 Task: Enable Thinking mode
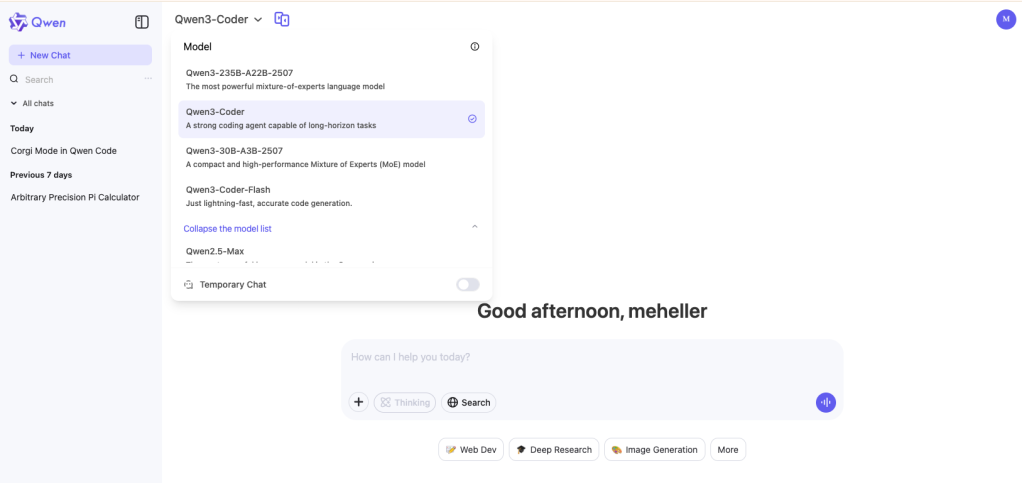pos(405,402)
